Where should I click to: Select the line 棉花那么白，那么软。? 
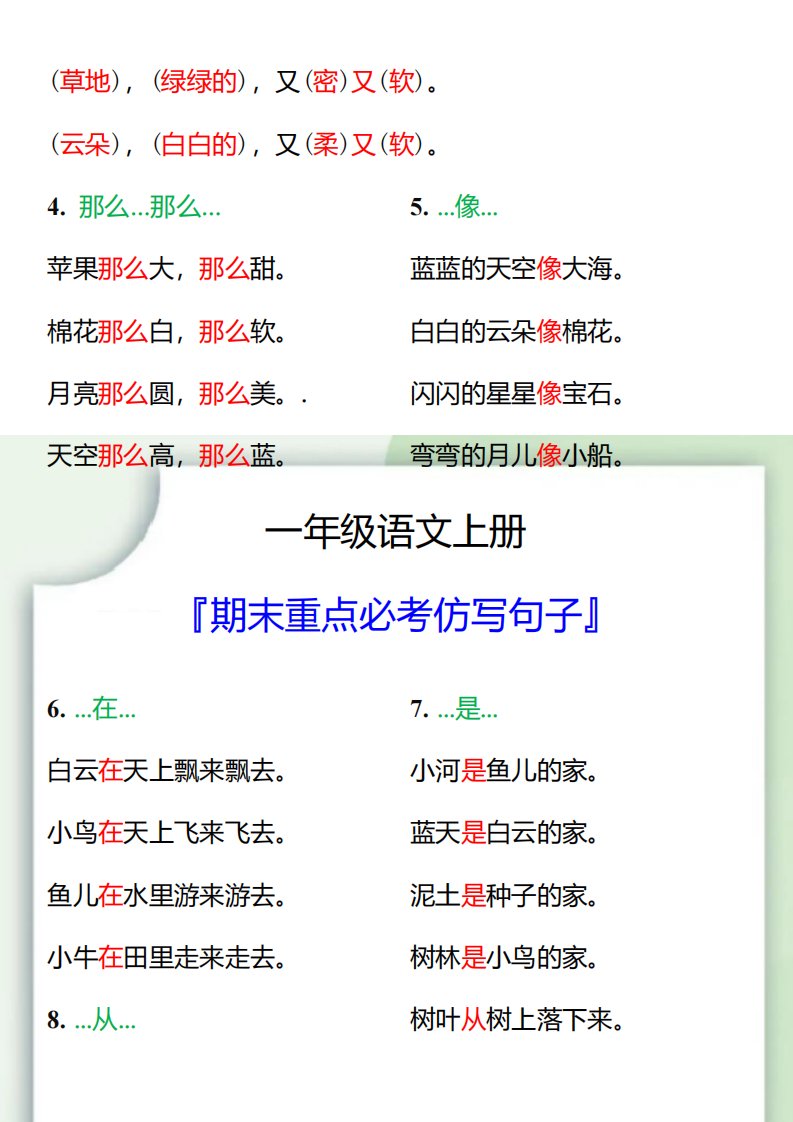pyautogui.click(x=167, y=332)
